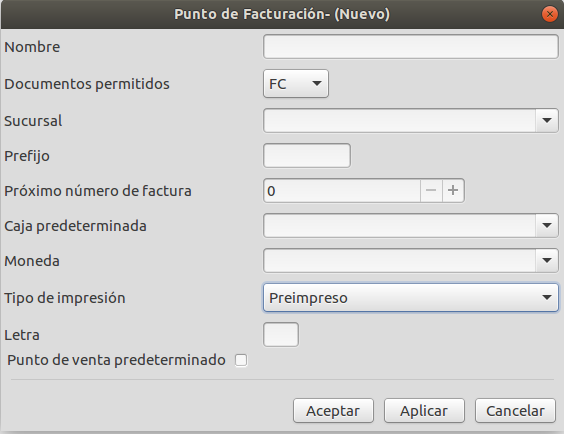
Task: Enable Punto de venta predeterminado checkbox
Action: click(241, 360)
